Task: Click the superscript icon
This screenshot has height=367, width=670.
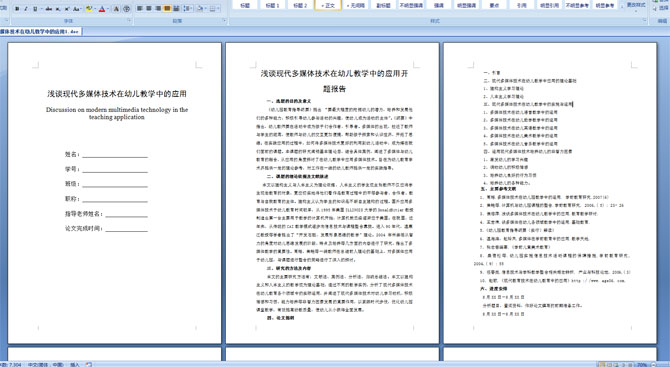Action: click(x=67, y=9)
